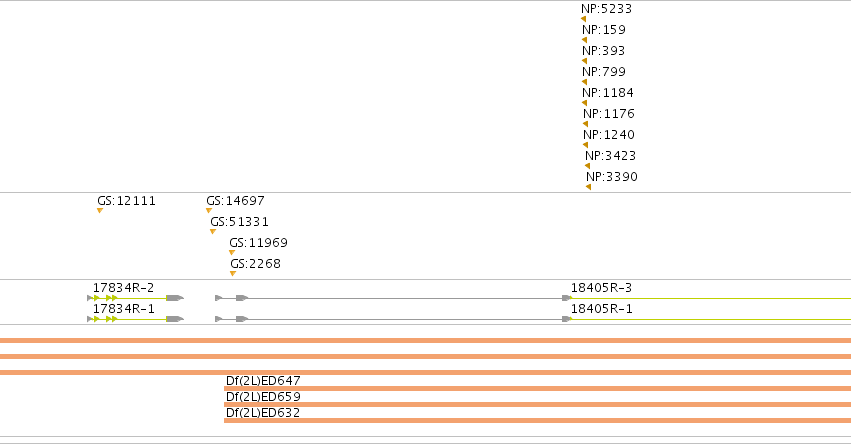This screenshot has height=444, width=851.
Task: Click triangle marker under NP:1176
Action: pyautogui.click(x=586, y=124)
